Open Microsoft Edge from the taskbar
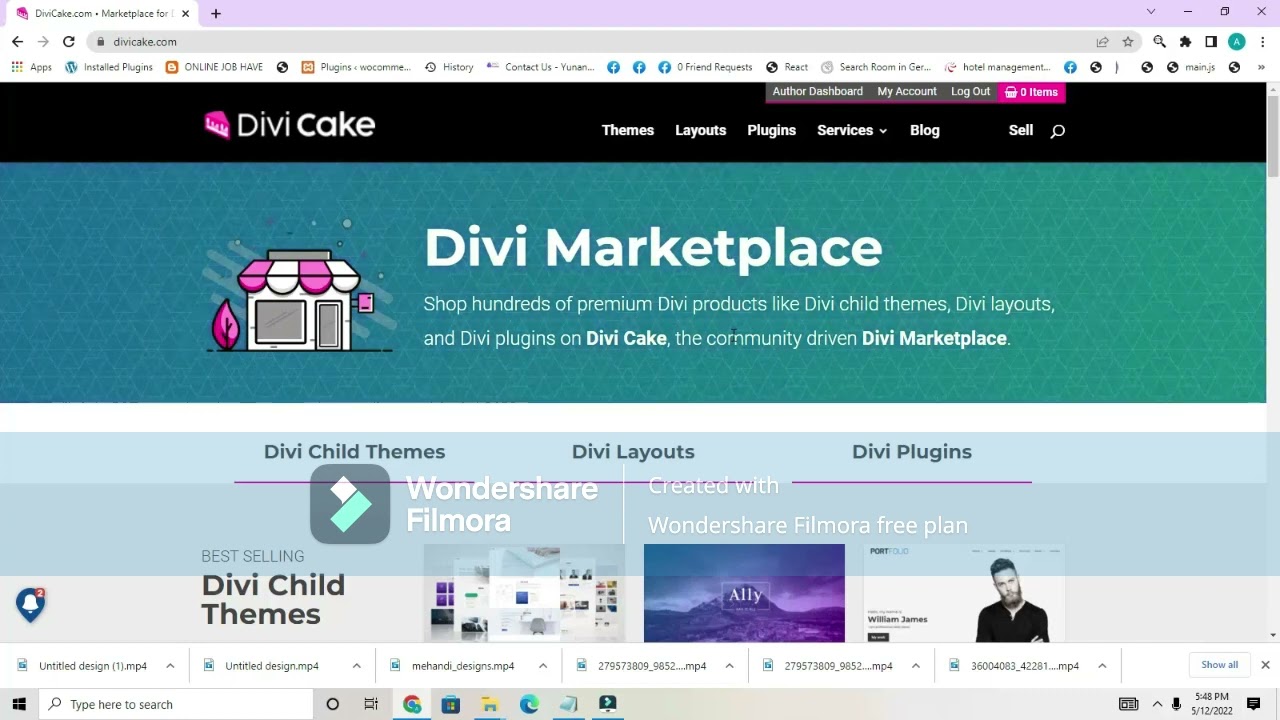 pyautogui.click(x=529, y=704)
